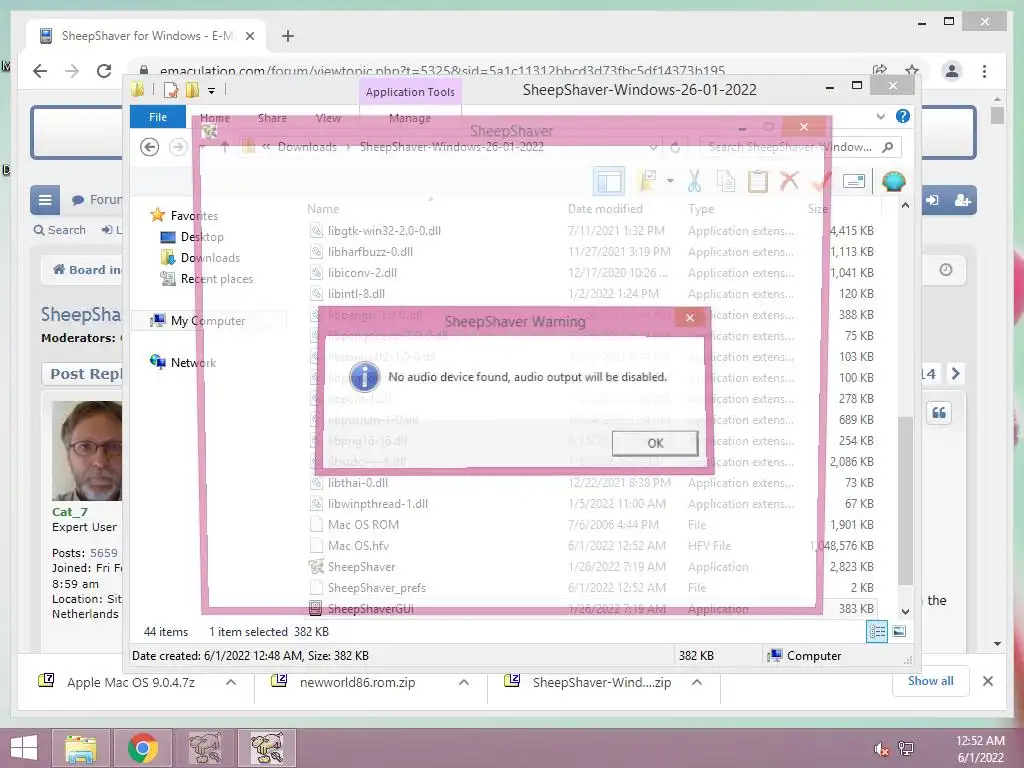The width and height of the screenshot is (1024, 768).
Task: Click the Explorer Back arrow button
Action: (150, 147)
